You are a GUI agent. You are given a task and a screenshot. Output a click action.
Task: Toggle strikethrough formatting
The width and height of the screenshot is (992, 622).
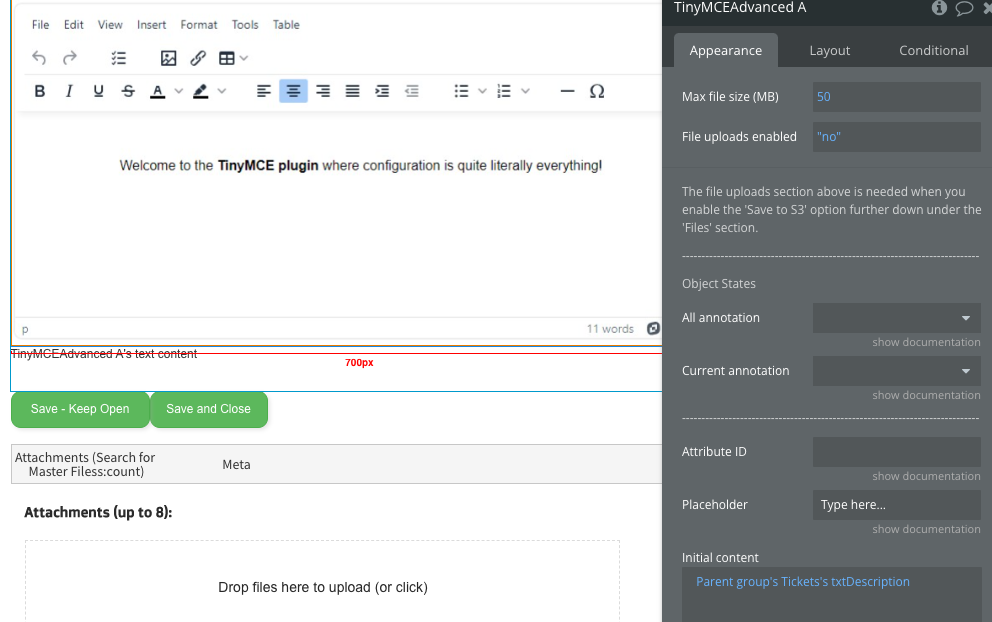pyautogui.click(x=128, y=91)
